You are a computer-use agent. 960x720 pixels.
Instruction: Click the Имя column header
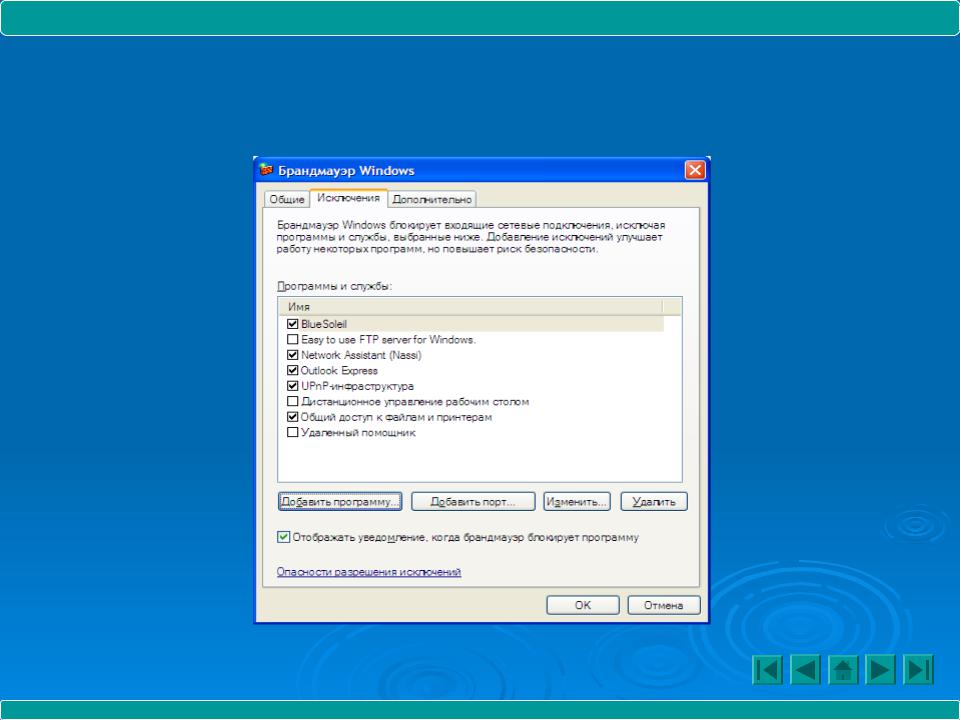click(x=470, y=307)
